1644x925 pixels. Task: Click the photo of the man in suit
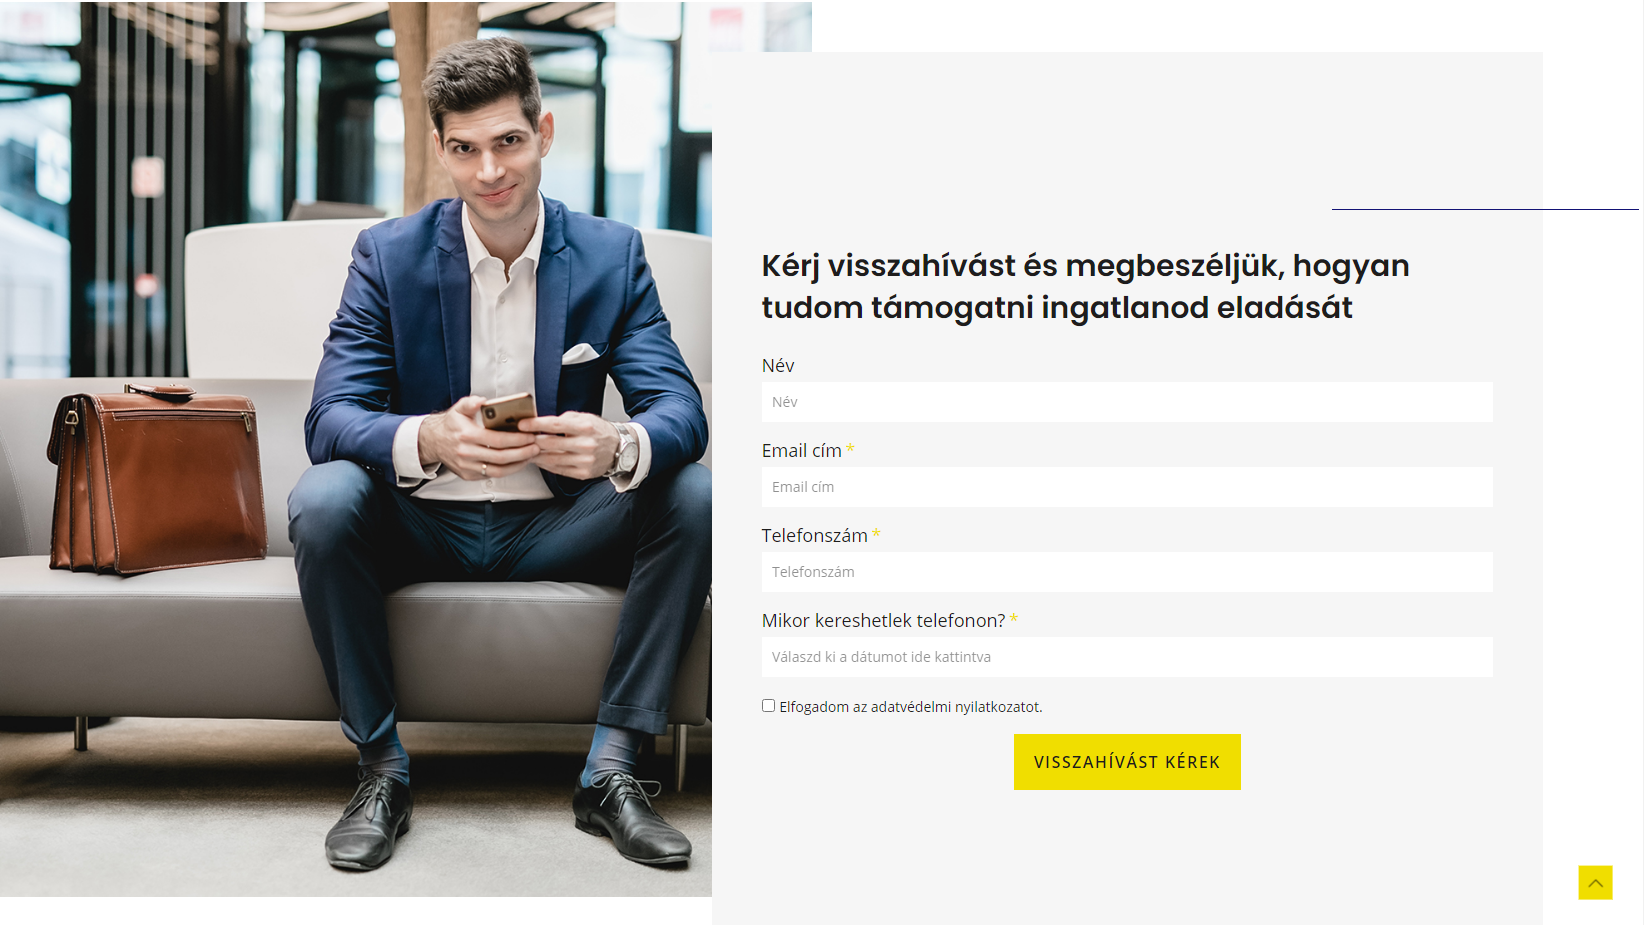click(x=356, y=449)
